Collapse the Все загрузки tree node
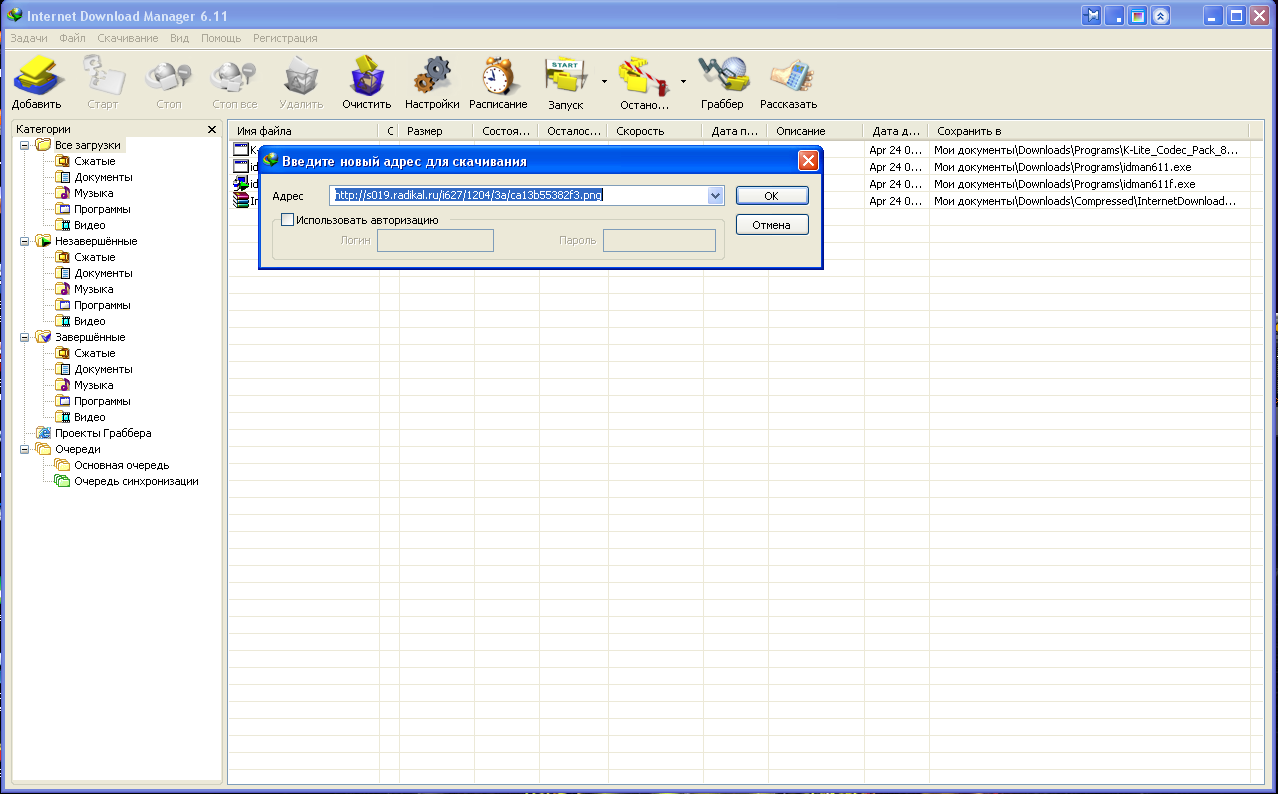Image resolution: width=1278 pixels, height=794 pixels. (25, 145)
